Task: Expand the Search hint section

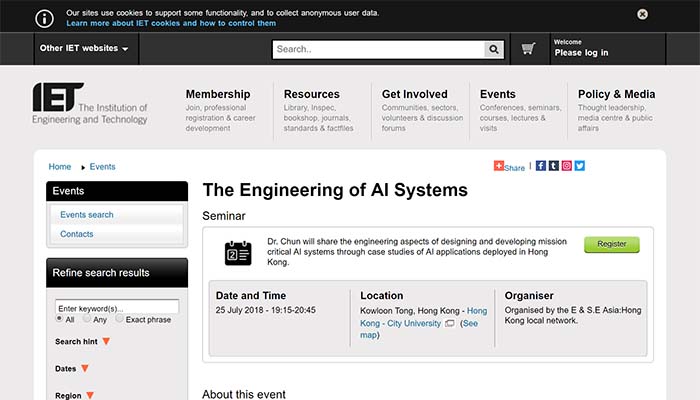Action: [x=106, y=342]
